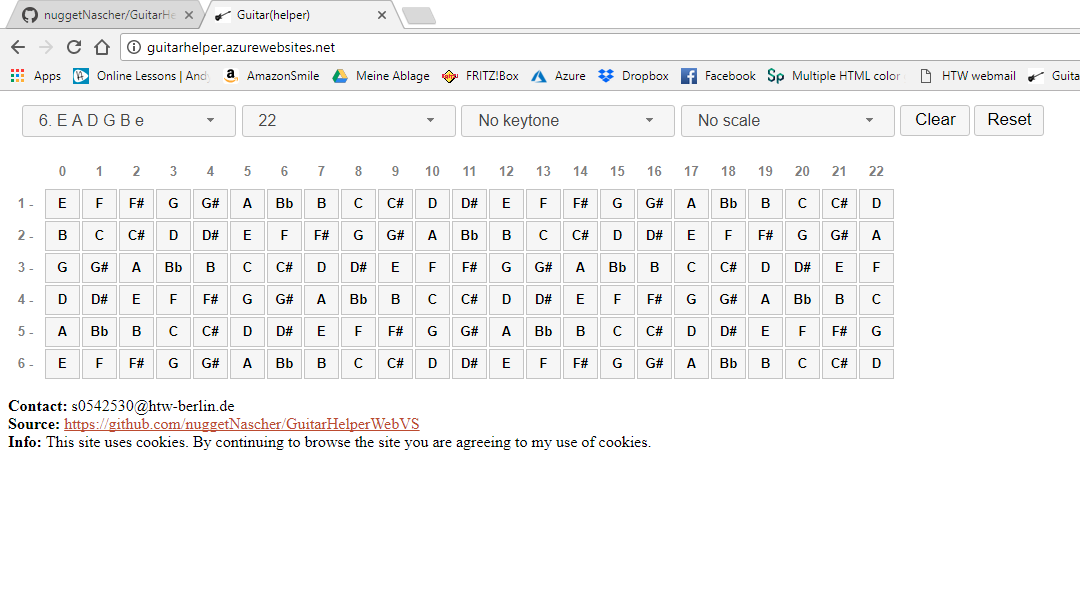
Task: Click the Reset button
Action: 1009,120
